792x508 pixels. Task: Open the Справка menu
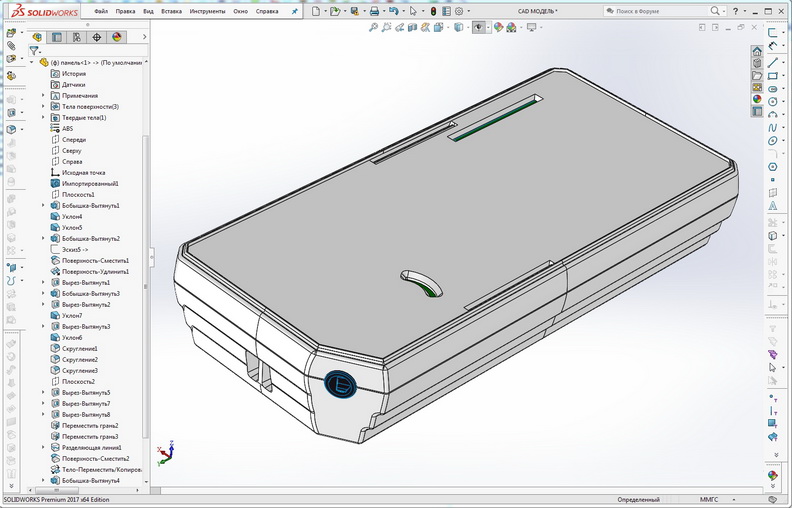(267, 11)
